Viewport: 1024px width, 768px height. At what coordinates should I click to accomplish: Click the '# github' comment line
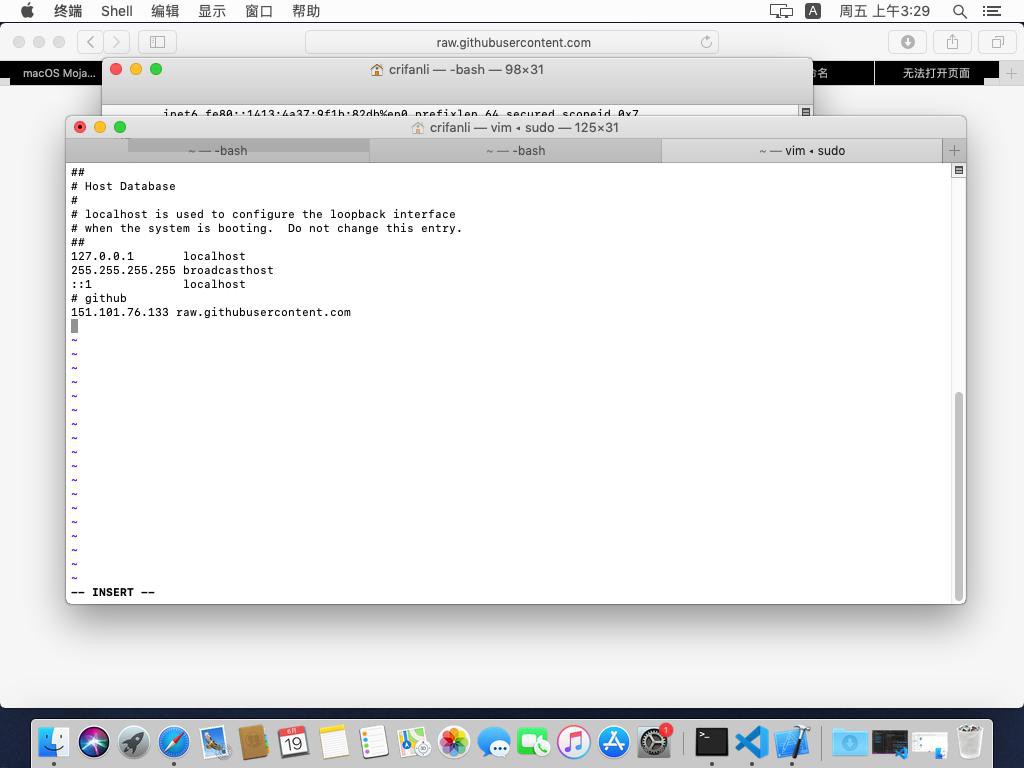pyautogui.click(x=99, y=298)
